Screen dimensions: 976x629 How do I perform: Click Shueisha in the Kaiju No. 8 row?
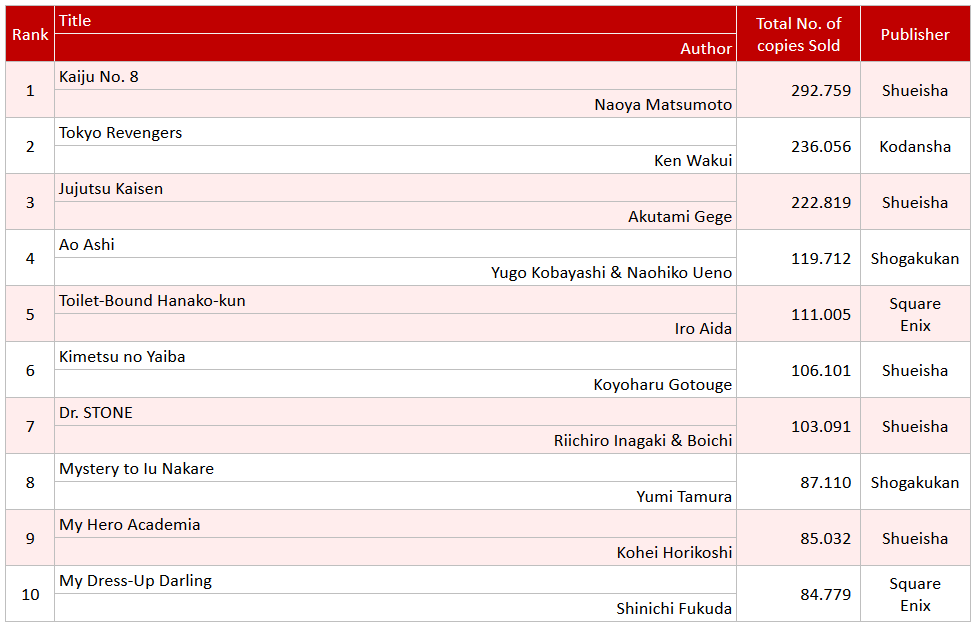tap(915, 90)
